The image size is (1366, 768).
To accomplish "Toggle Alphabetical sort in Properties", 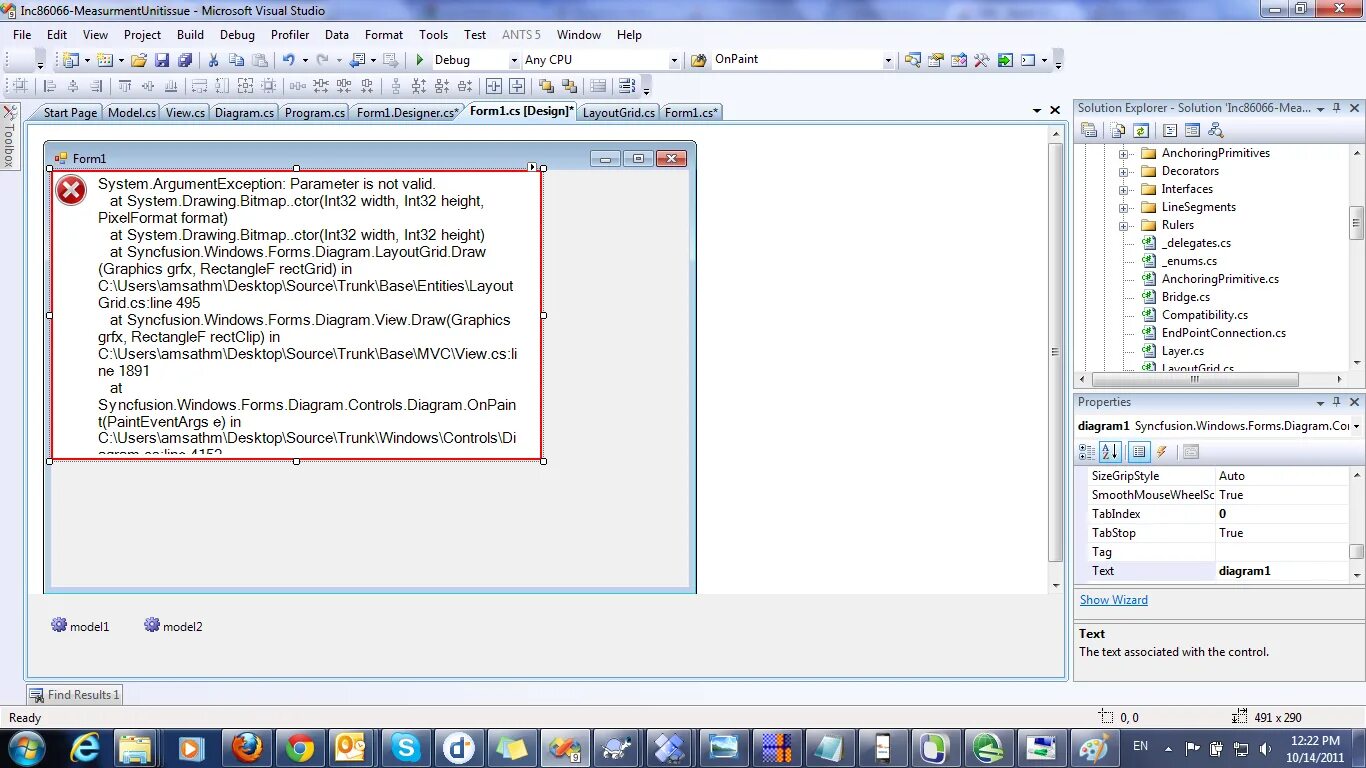I will tap(1109, 452).
